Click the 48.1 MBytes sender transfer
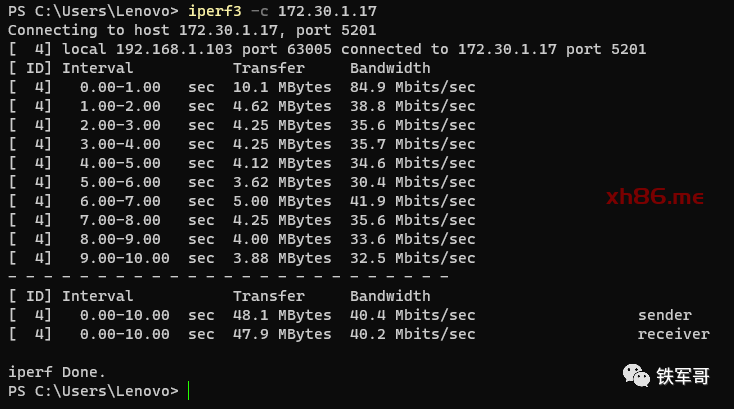 [282, 315]
